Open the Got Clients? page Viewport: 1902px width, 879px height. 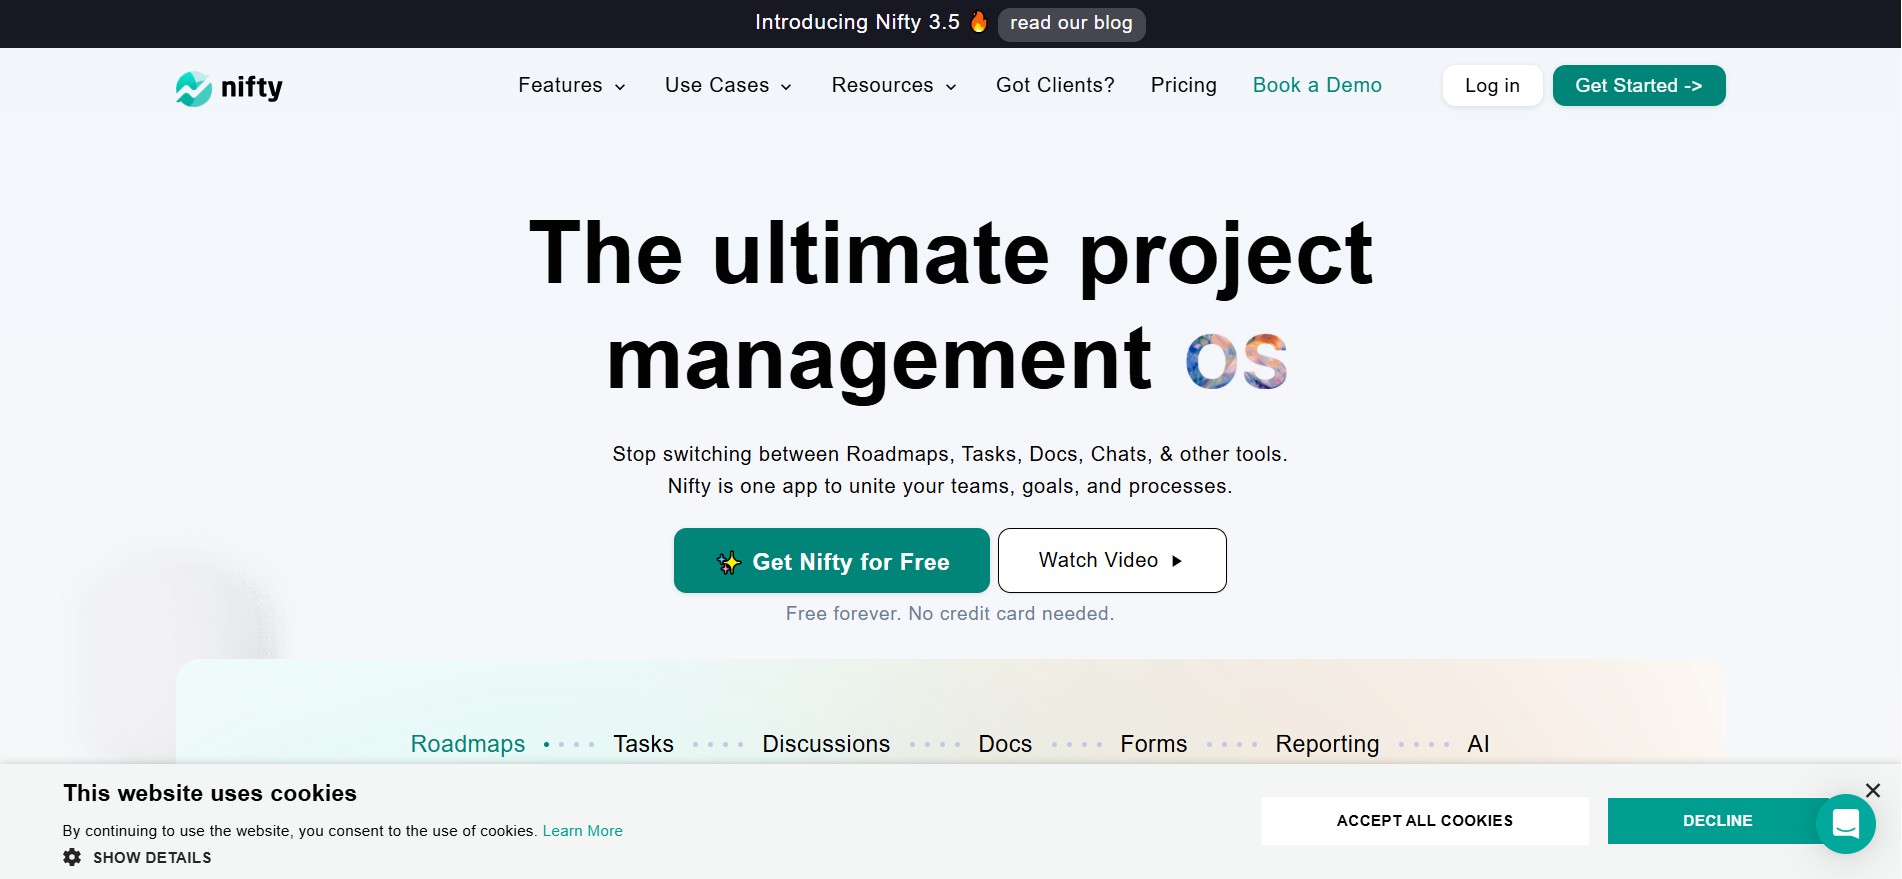tap(1055, 86)
